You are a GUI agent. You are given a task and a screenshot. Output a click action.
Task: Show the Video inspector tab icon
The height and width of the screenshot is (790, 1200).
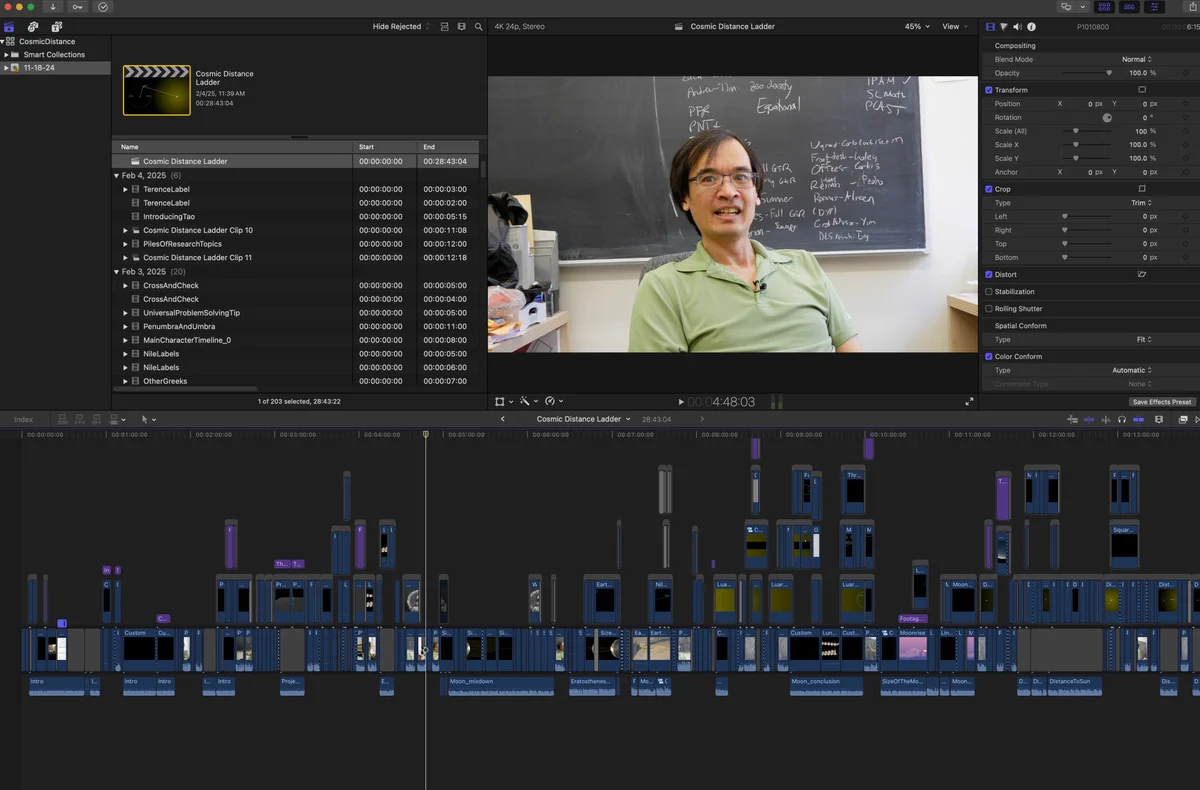pos(991,27)
